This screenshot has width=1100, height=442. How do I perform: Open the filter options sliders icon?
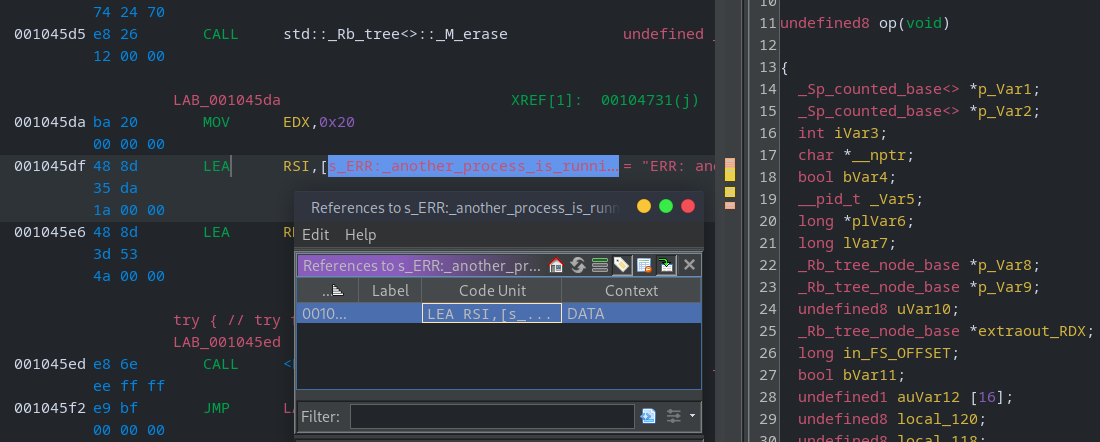click(673, 417)
